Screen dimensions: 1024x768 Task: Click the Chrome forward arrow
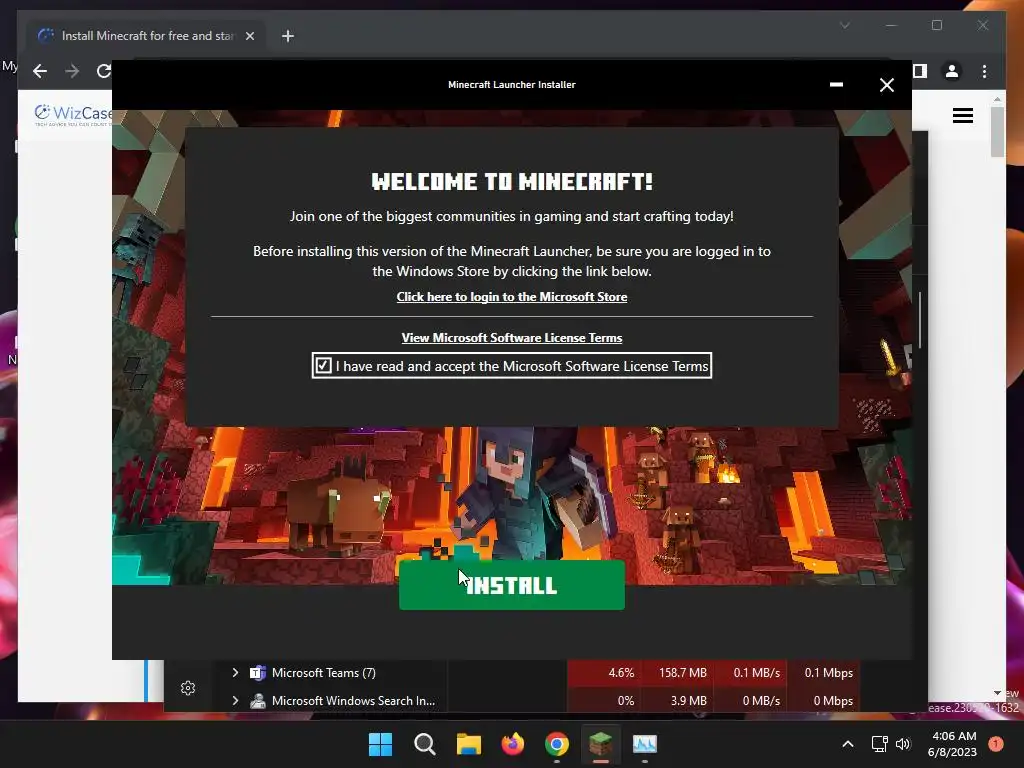tap(72, 71)
